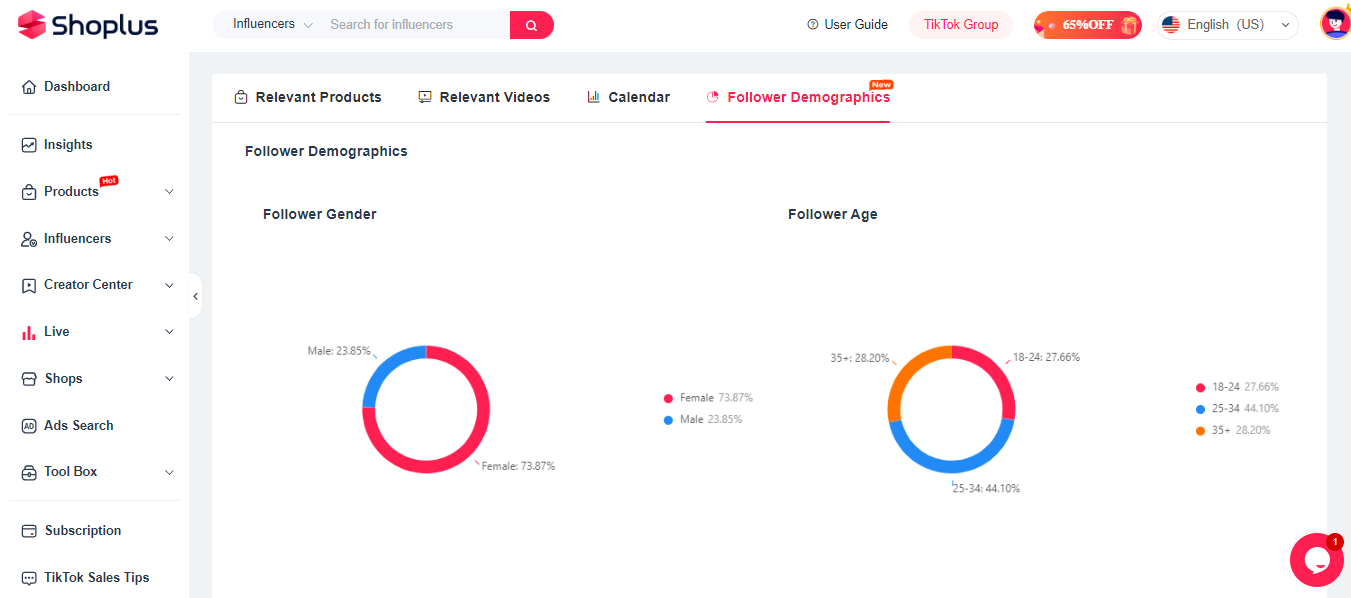Toggle 18-24 series in age legend
This screenshot has width=1351, height=598.
click(x=1237, y=387)
